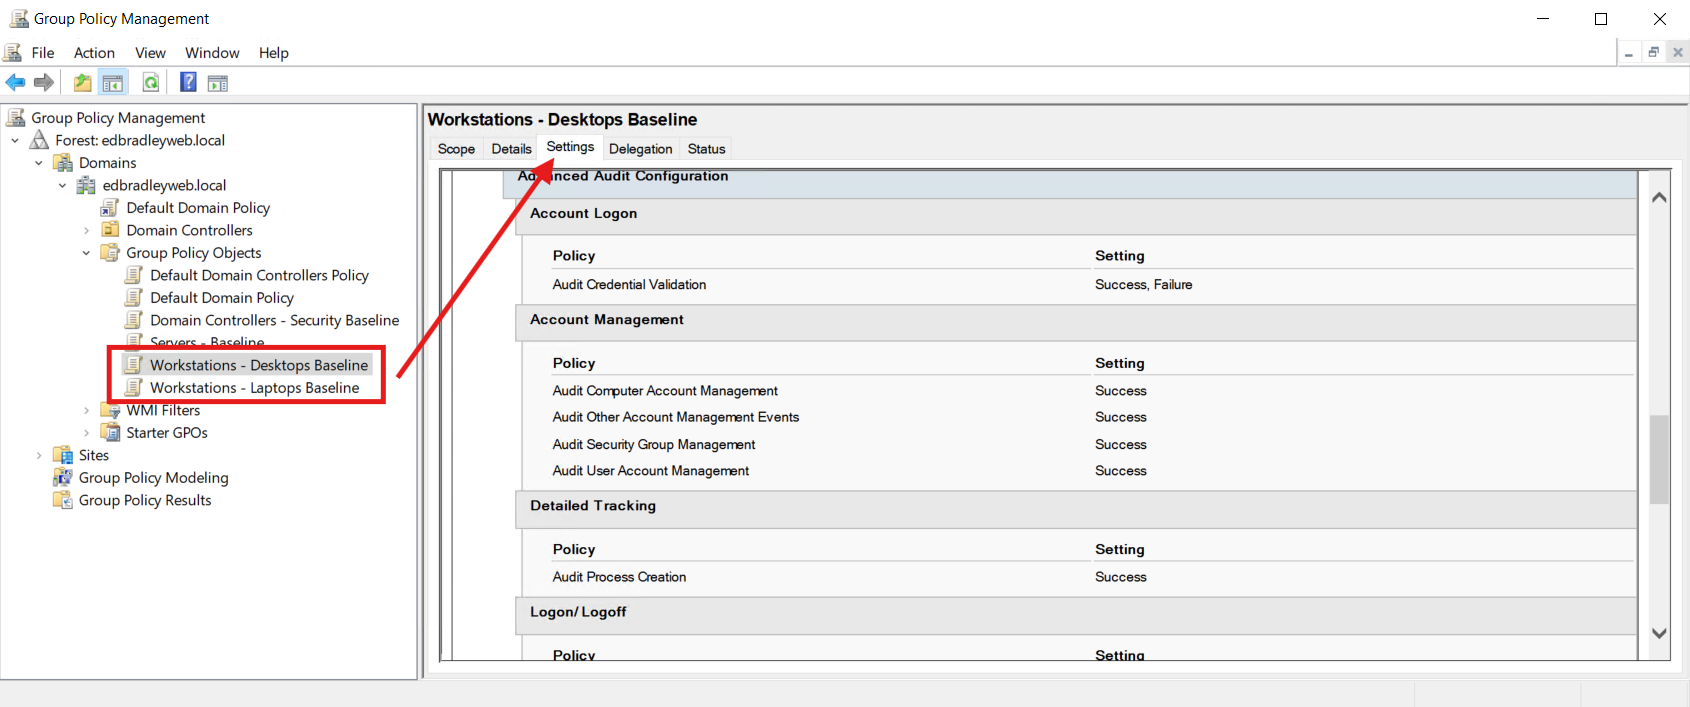This screenshot has width=1690, height=707.
Task: Toggle the Show/Hide Action Pane toolbar icon
Action: coord(218,83)
